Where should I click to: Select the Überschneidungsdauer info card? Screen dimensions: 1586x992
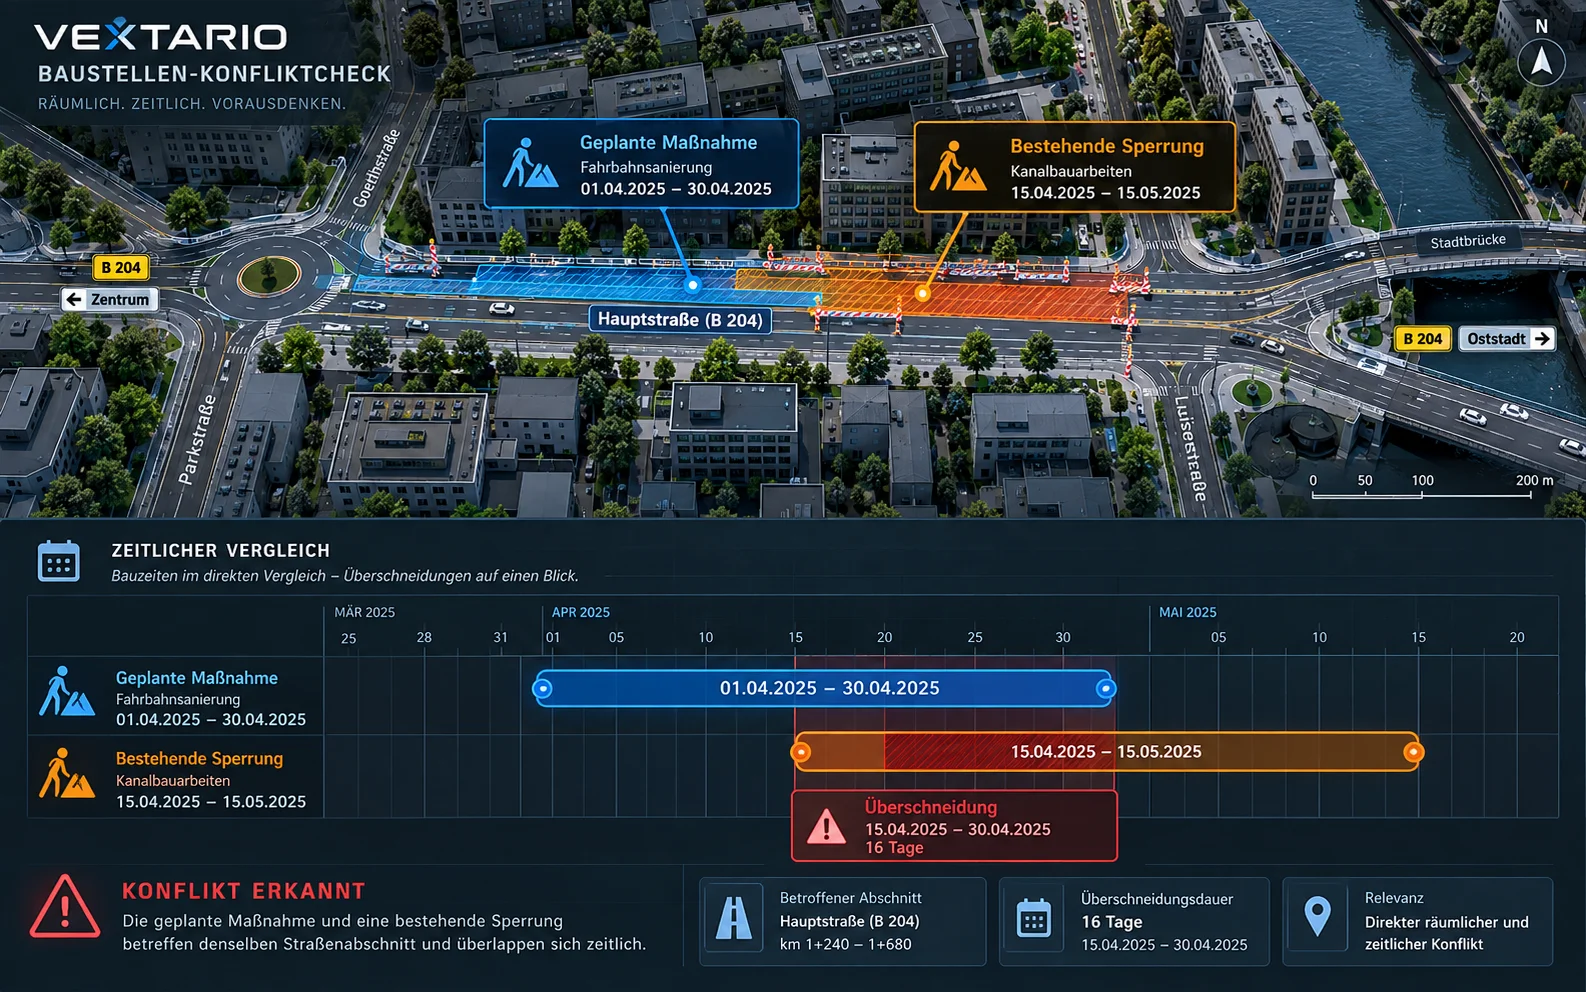coord(1134,921)
